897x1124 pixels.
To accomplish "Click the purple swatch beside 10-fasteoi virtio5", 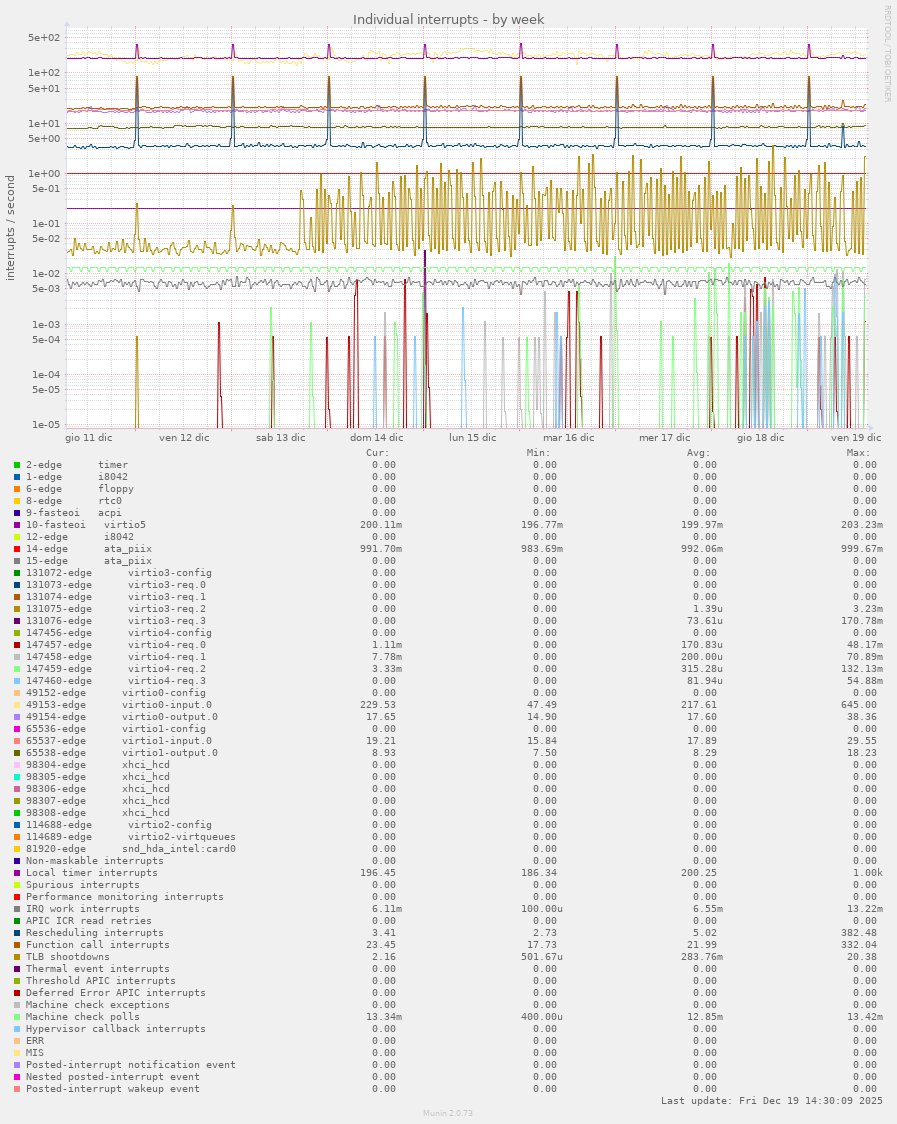I will [x=17, y=525].
